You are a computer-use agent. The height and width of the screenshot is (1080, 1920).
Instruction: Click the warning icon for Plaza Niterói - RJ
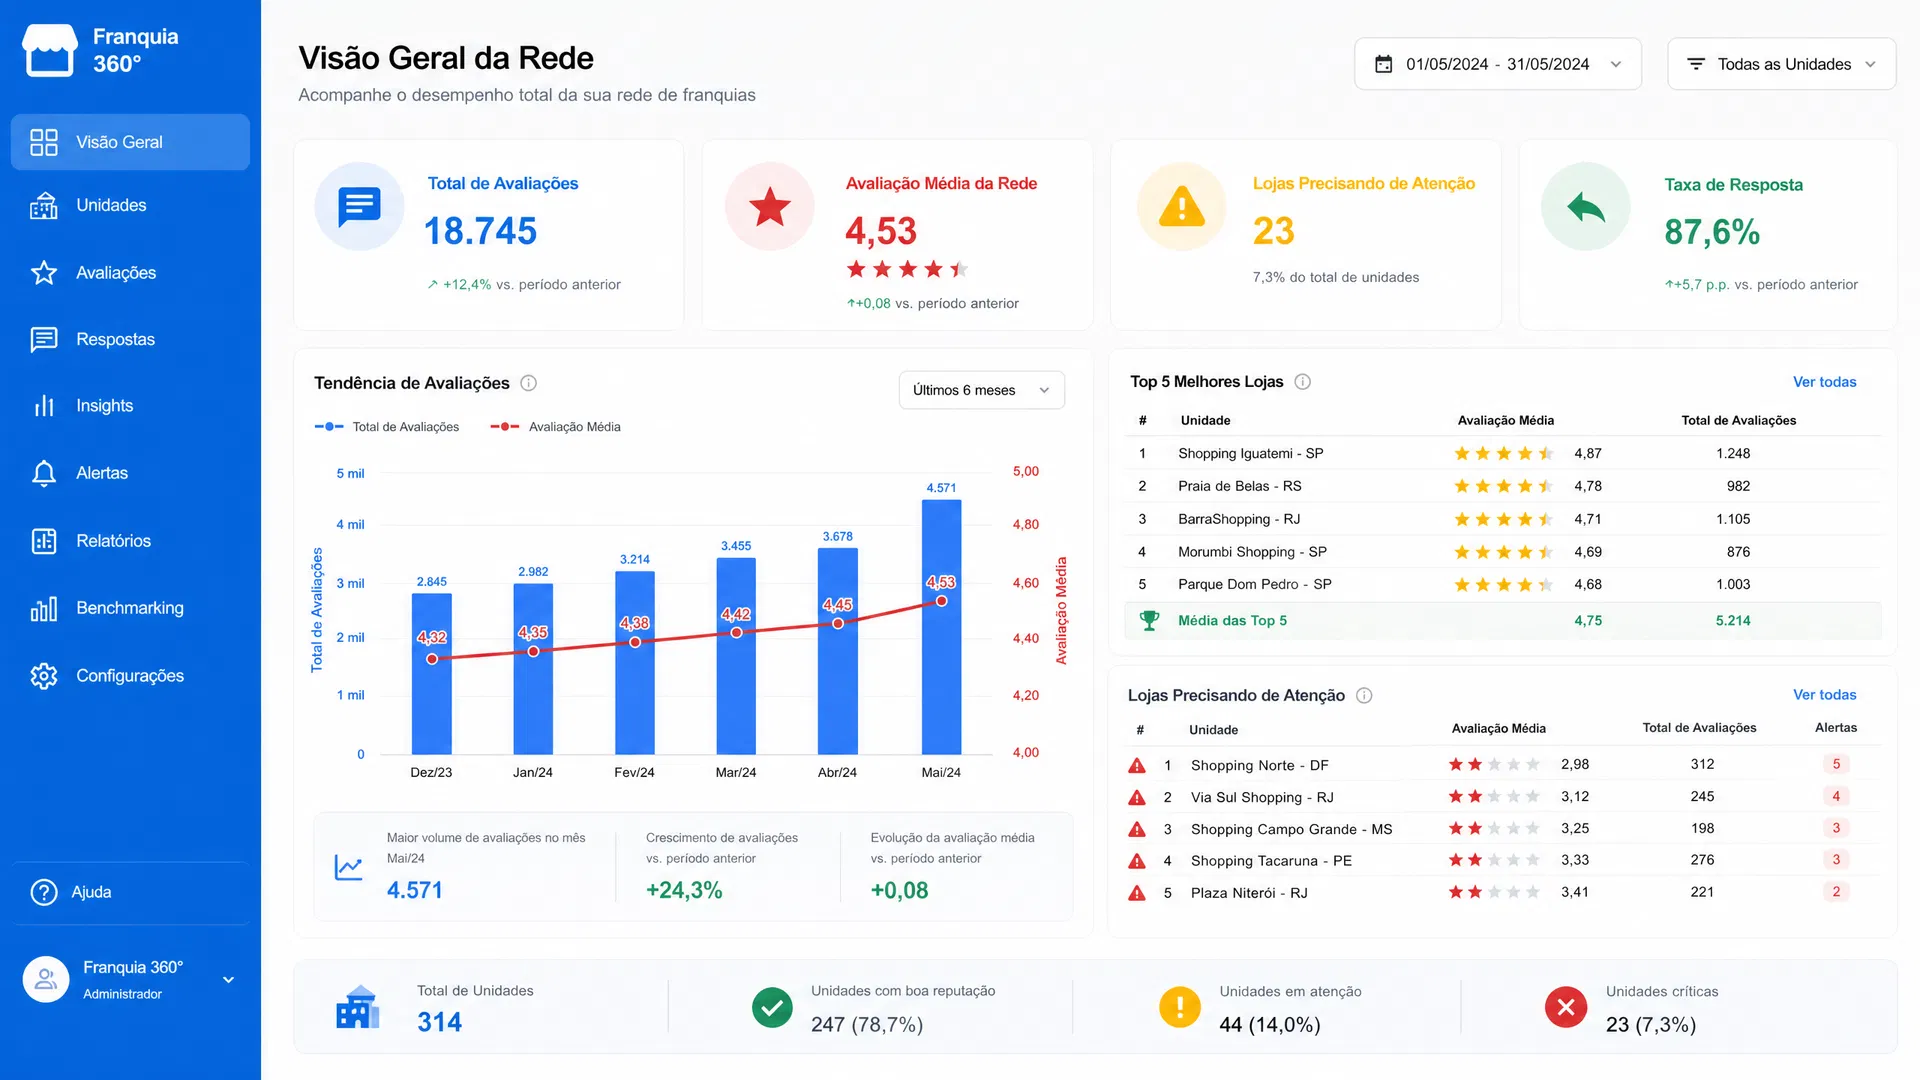tap(1137, 893)
